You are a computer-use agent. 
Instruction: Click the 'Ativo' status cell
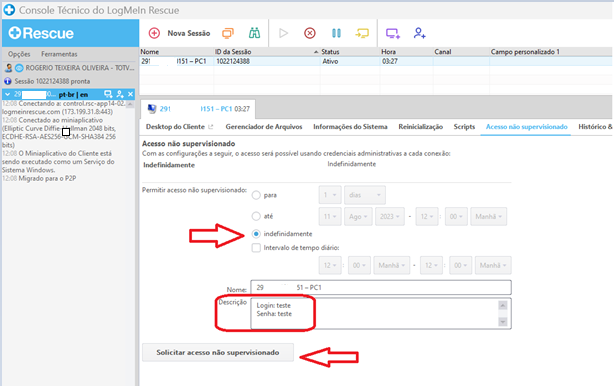pos(330,61)
